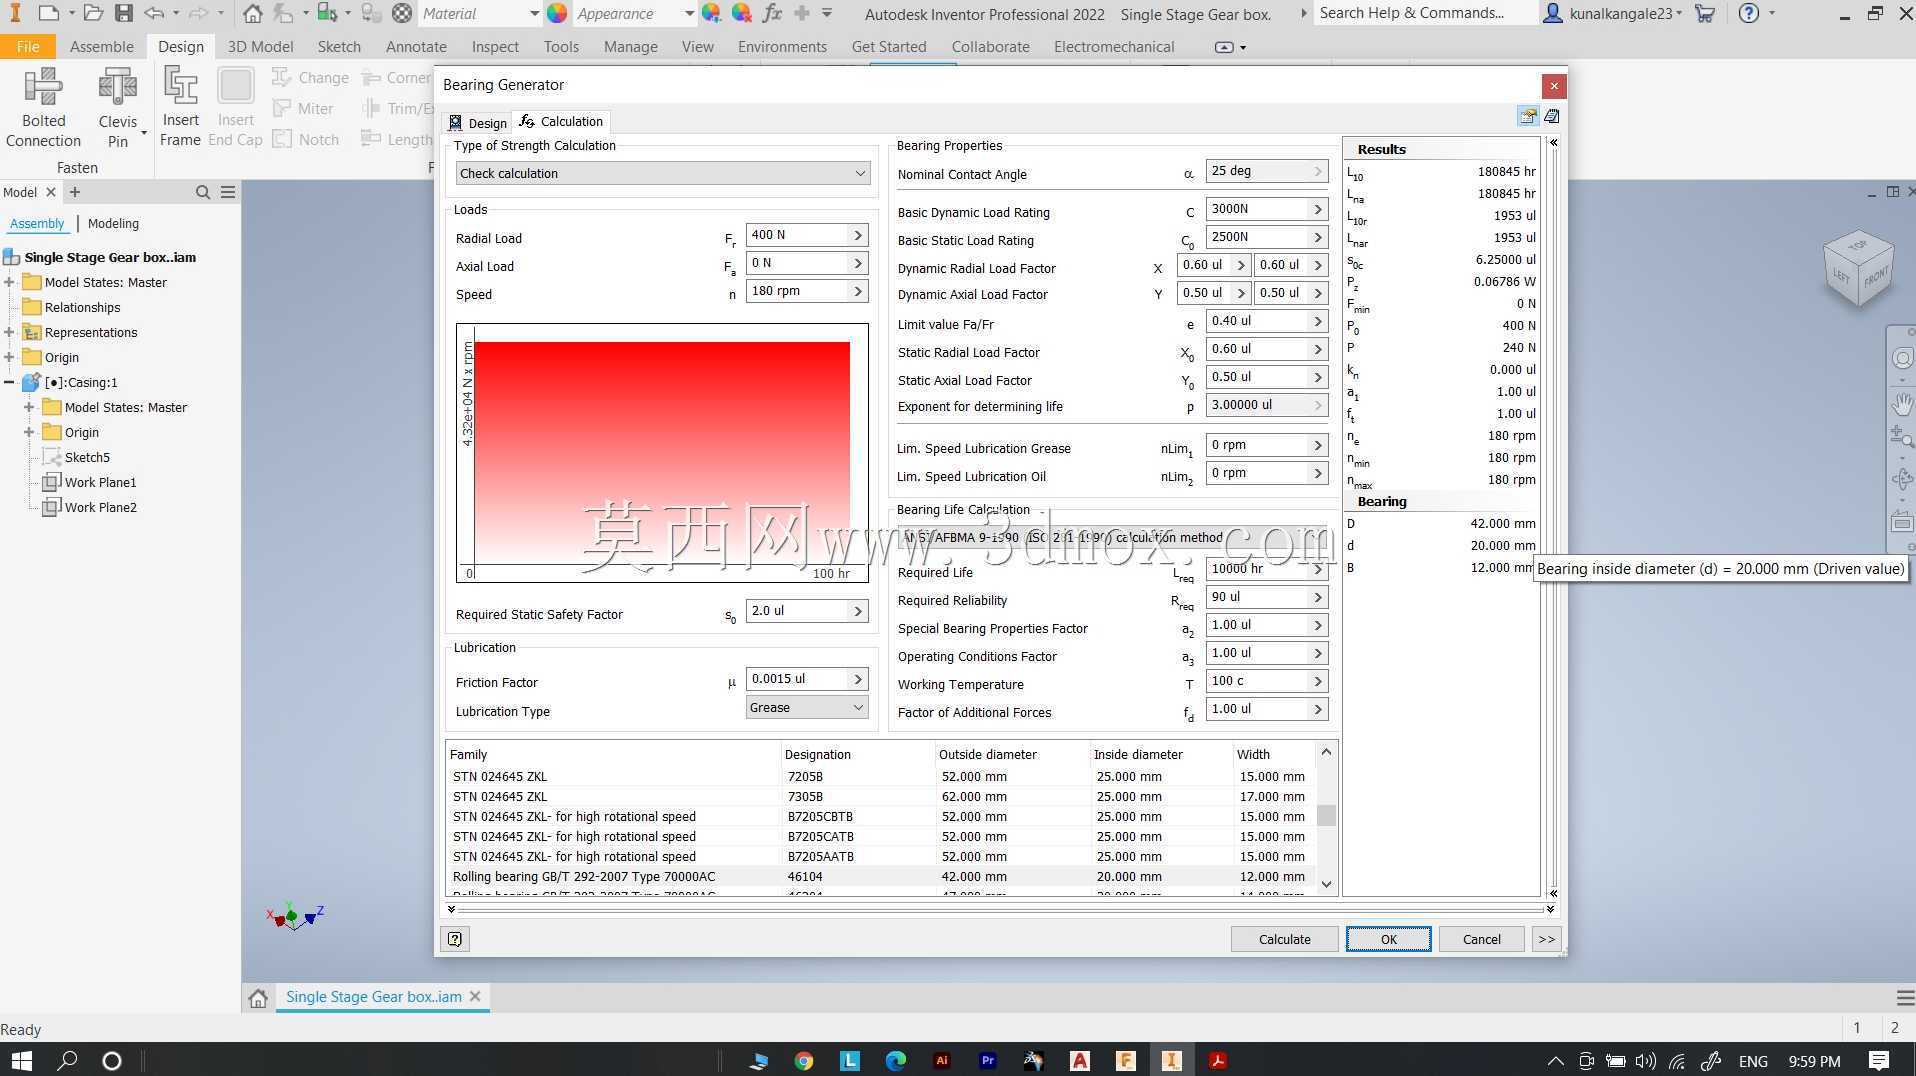Select Work Plane2 in the model tree
The width and height of the screenshot is (1916, 1076).
pyautogui.click(x=100, y=507)
